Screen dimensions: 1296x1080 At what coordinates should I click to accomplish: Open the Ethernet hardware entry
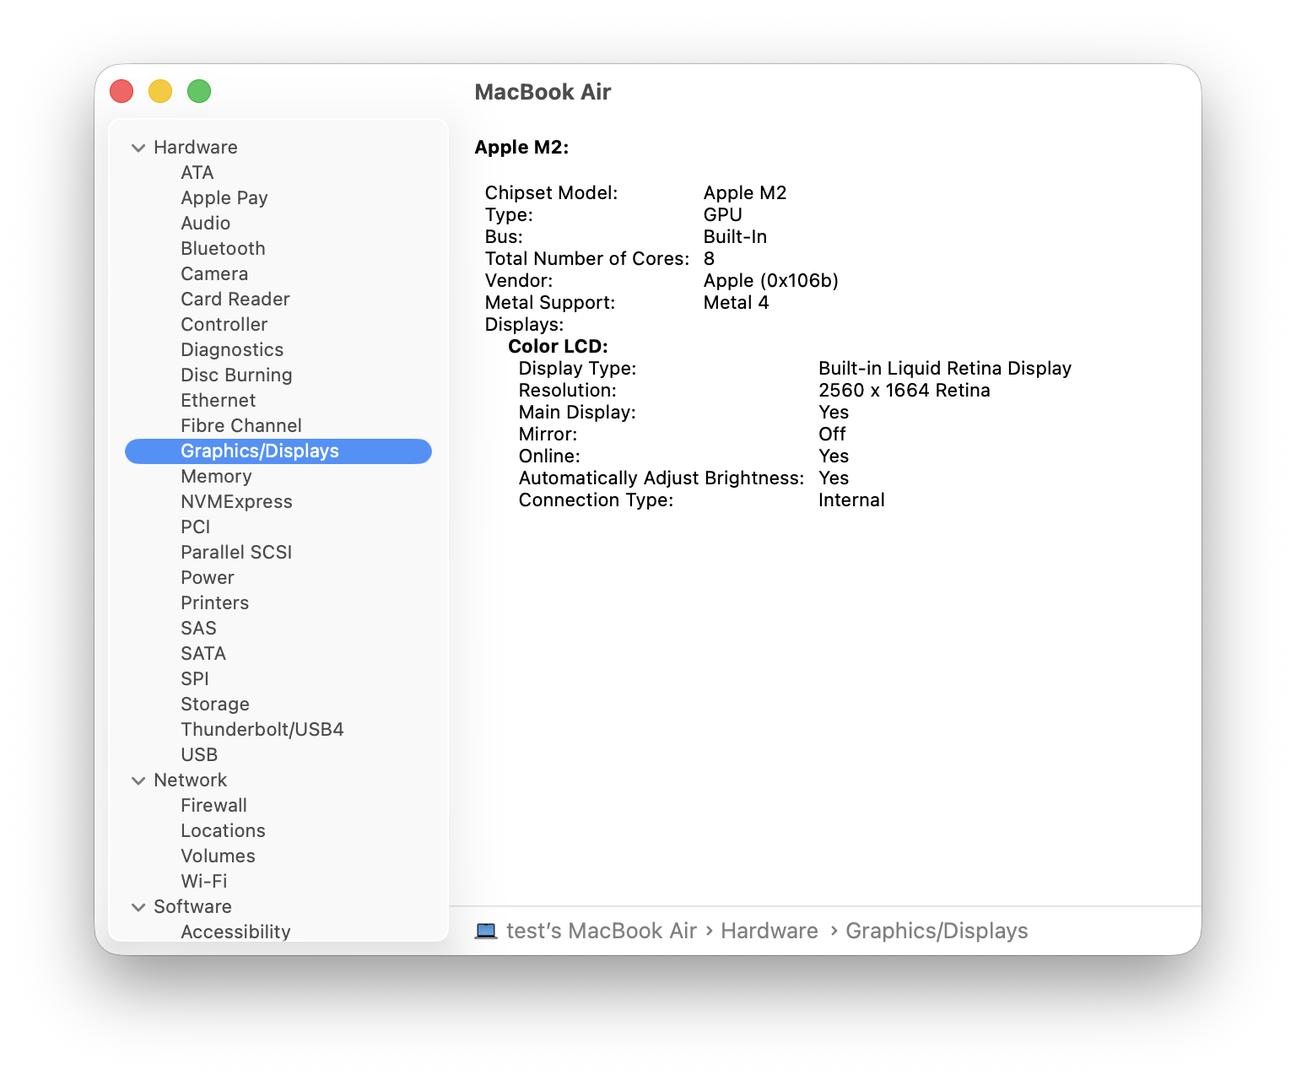(218, 400)
